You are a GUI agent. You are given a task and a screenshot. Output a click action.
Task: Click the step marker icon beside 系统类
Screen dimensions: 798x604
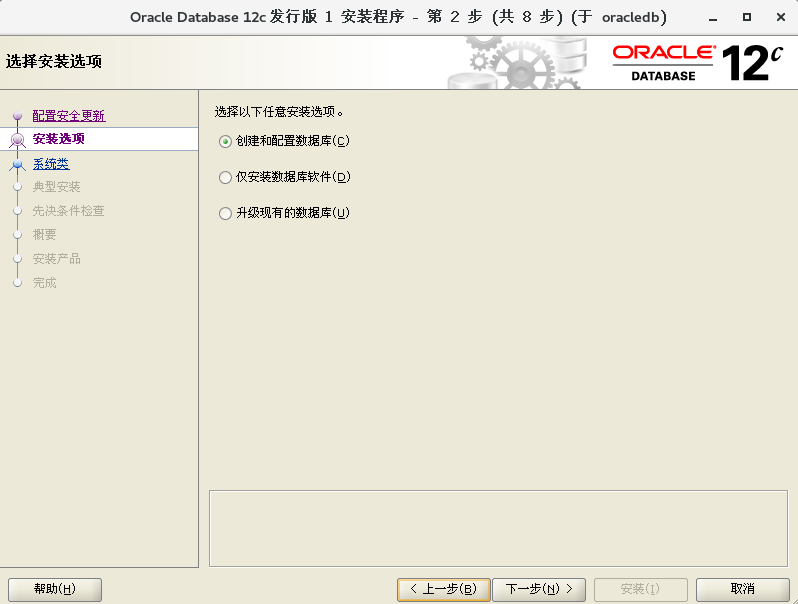coord(18,164)
